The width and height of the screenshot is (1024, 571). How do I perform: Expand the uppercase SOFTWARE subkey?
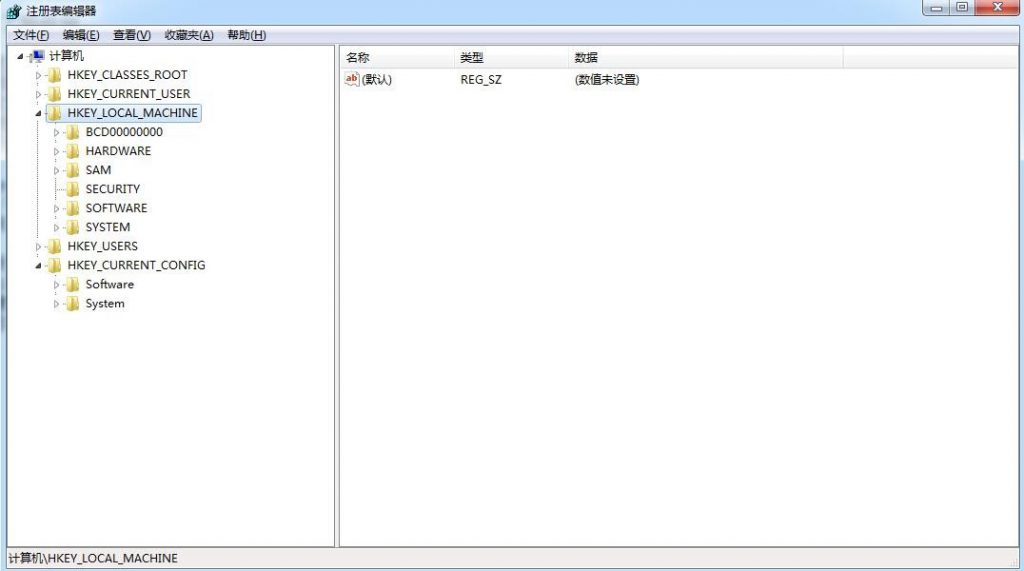pos(56,208)
